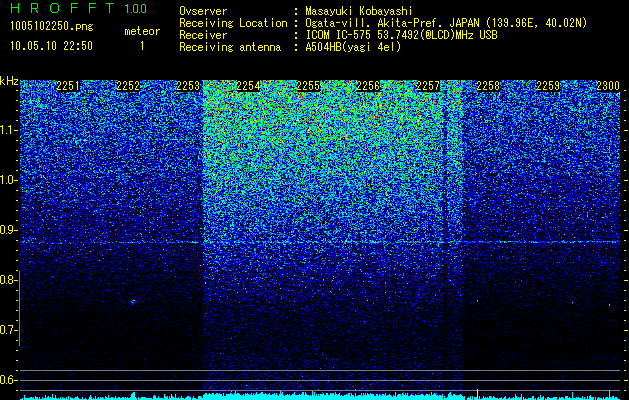Click the yellow spike marker on the bottom strip
The height and width of the screenshot is (400, 629).
tap(477, 393)
